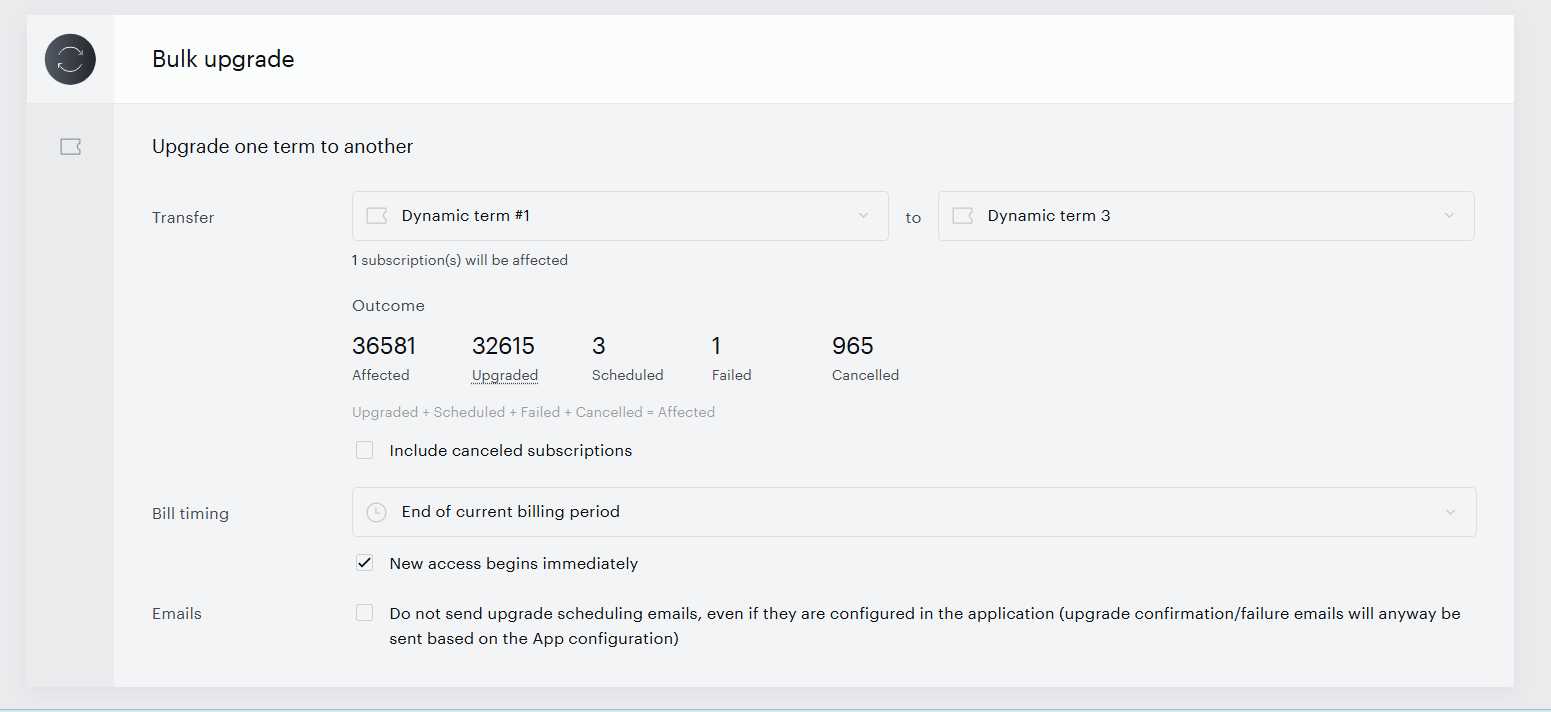Screen dimensions: 1551x712
Task: Open the Dynamic term #1 source dropdown
Action: [x=620, y=216]
